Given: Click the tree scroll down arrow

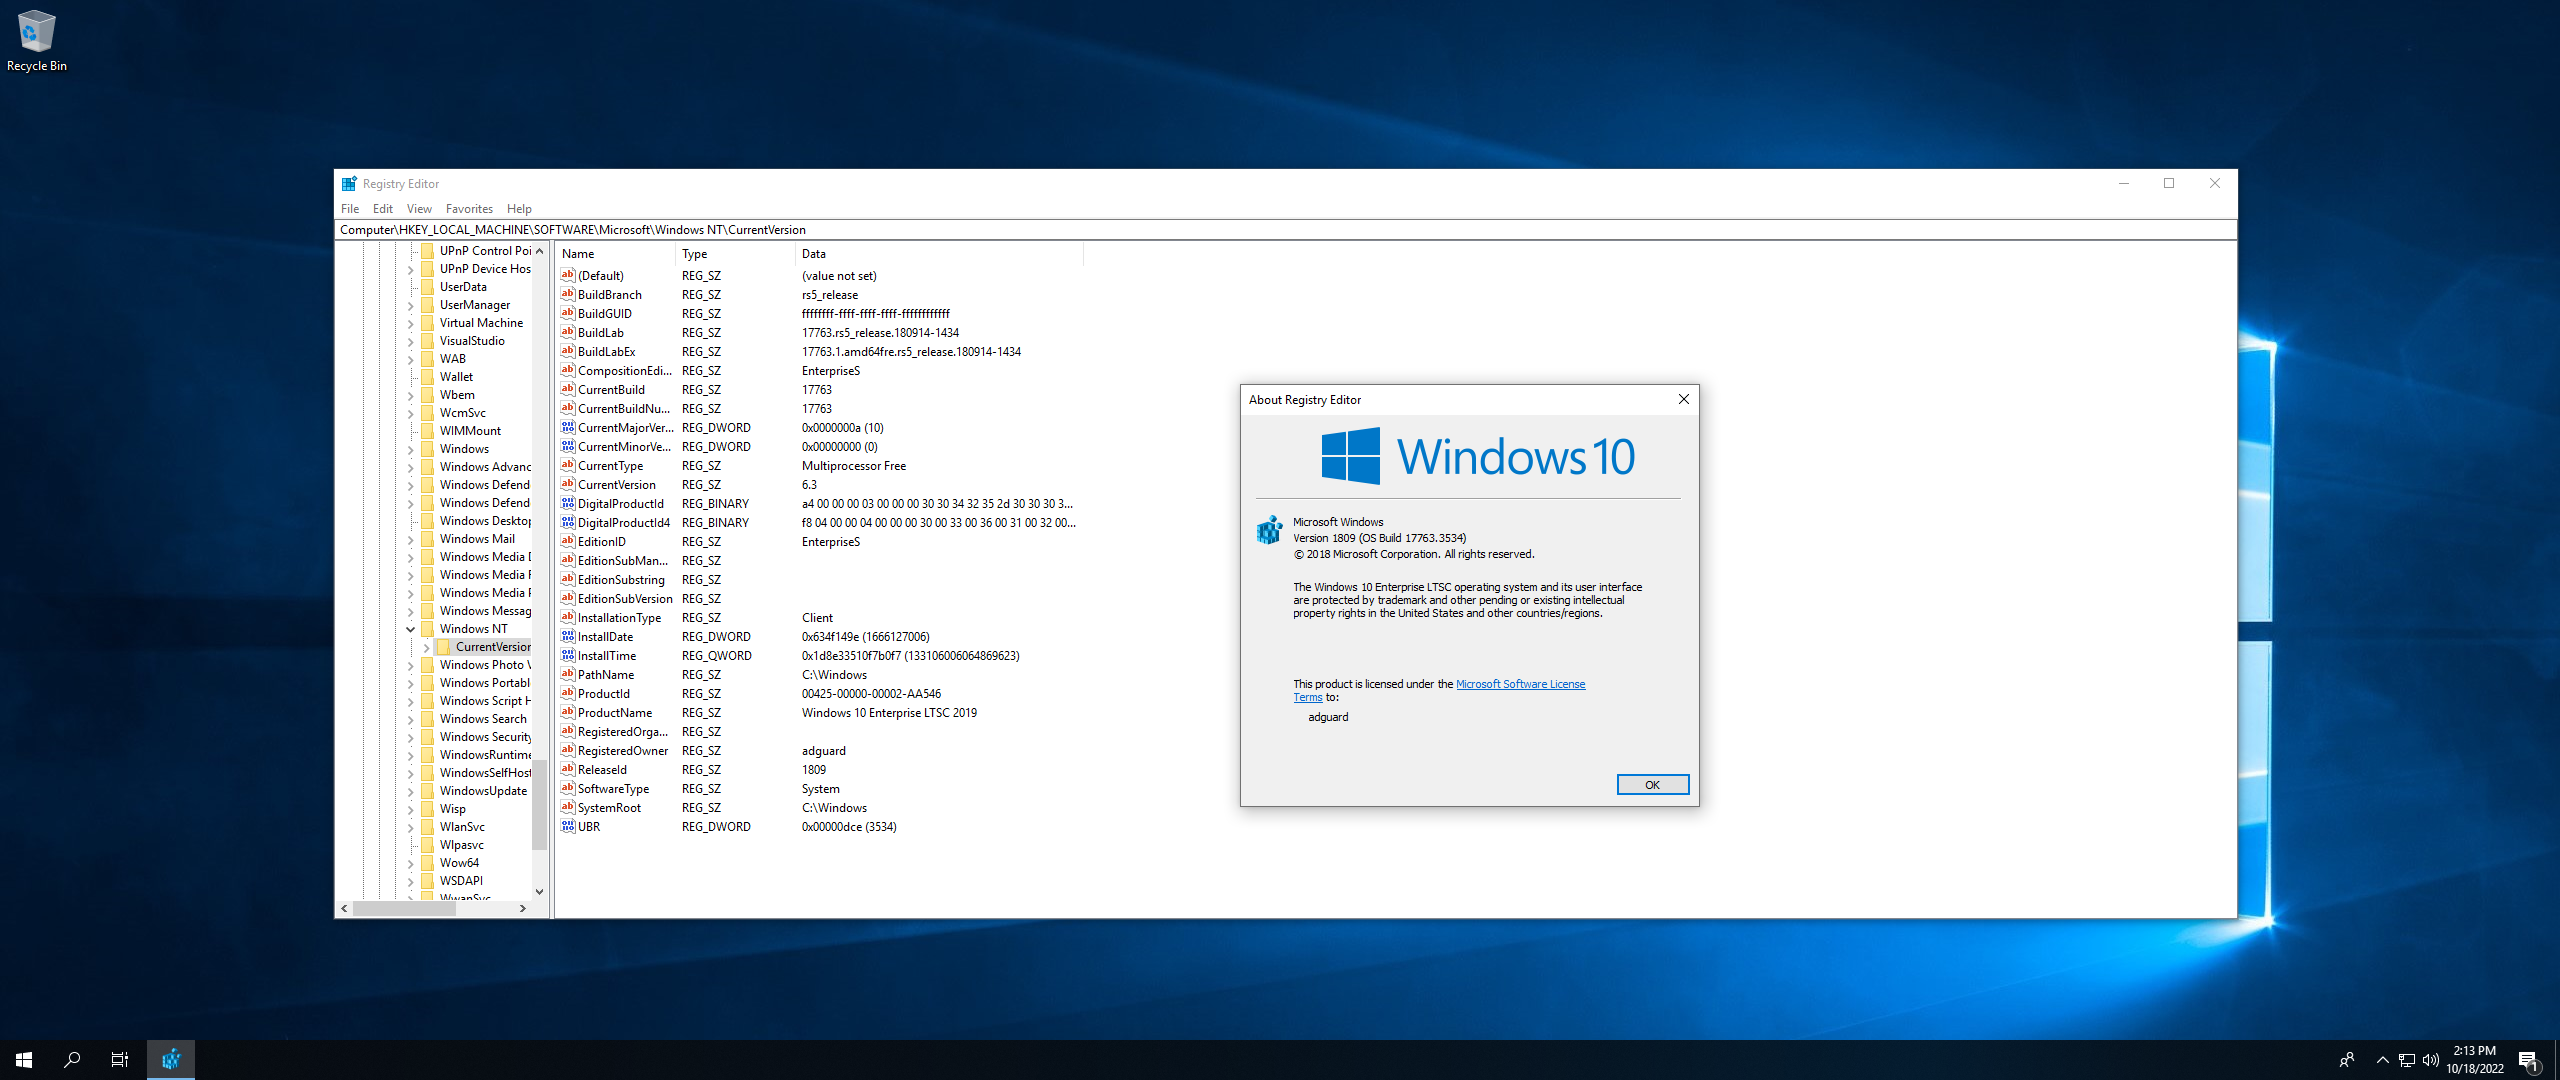Looking at the screenshot, I should (539, 892).
